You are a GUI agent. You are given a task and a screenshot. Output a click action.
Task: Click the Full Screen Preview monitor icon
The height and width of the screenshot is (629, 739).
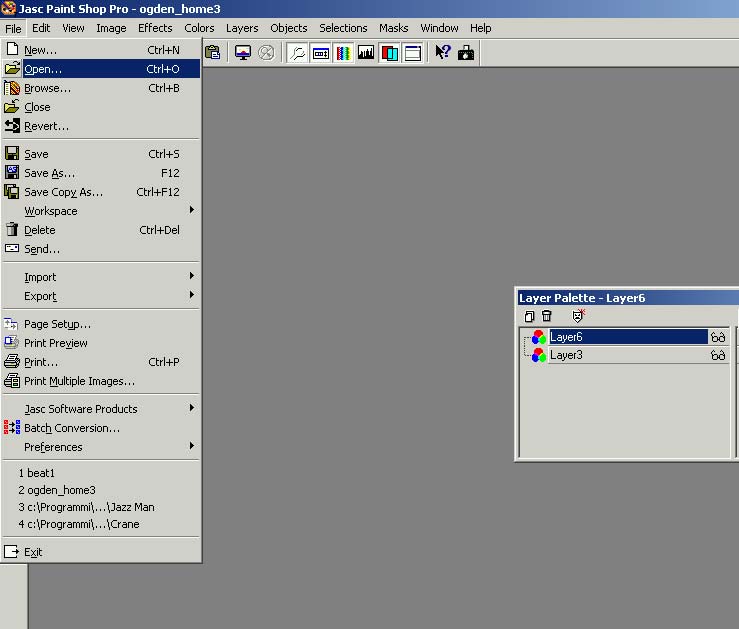243,52
